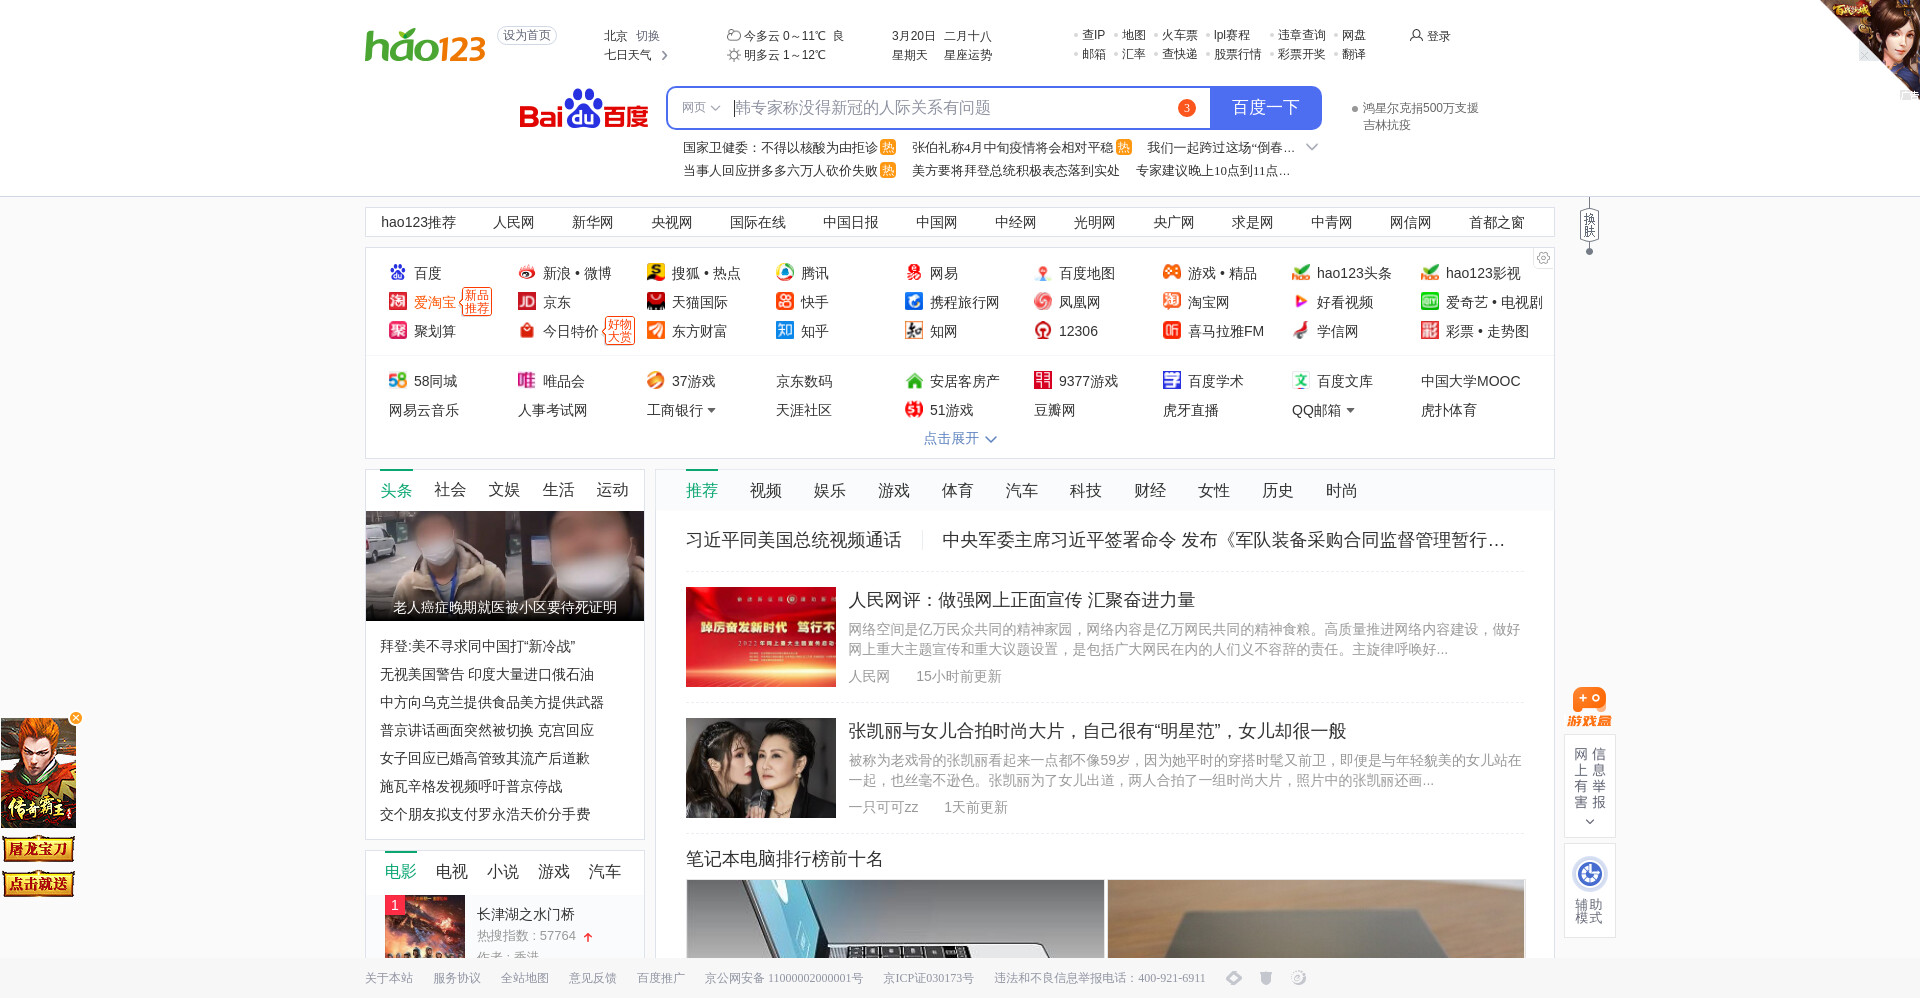Open the 人民网评 article thumbnail
The height and width of the screenshot is (998, 1920).
(761, 637)
